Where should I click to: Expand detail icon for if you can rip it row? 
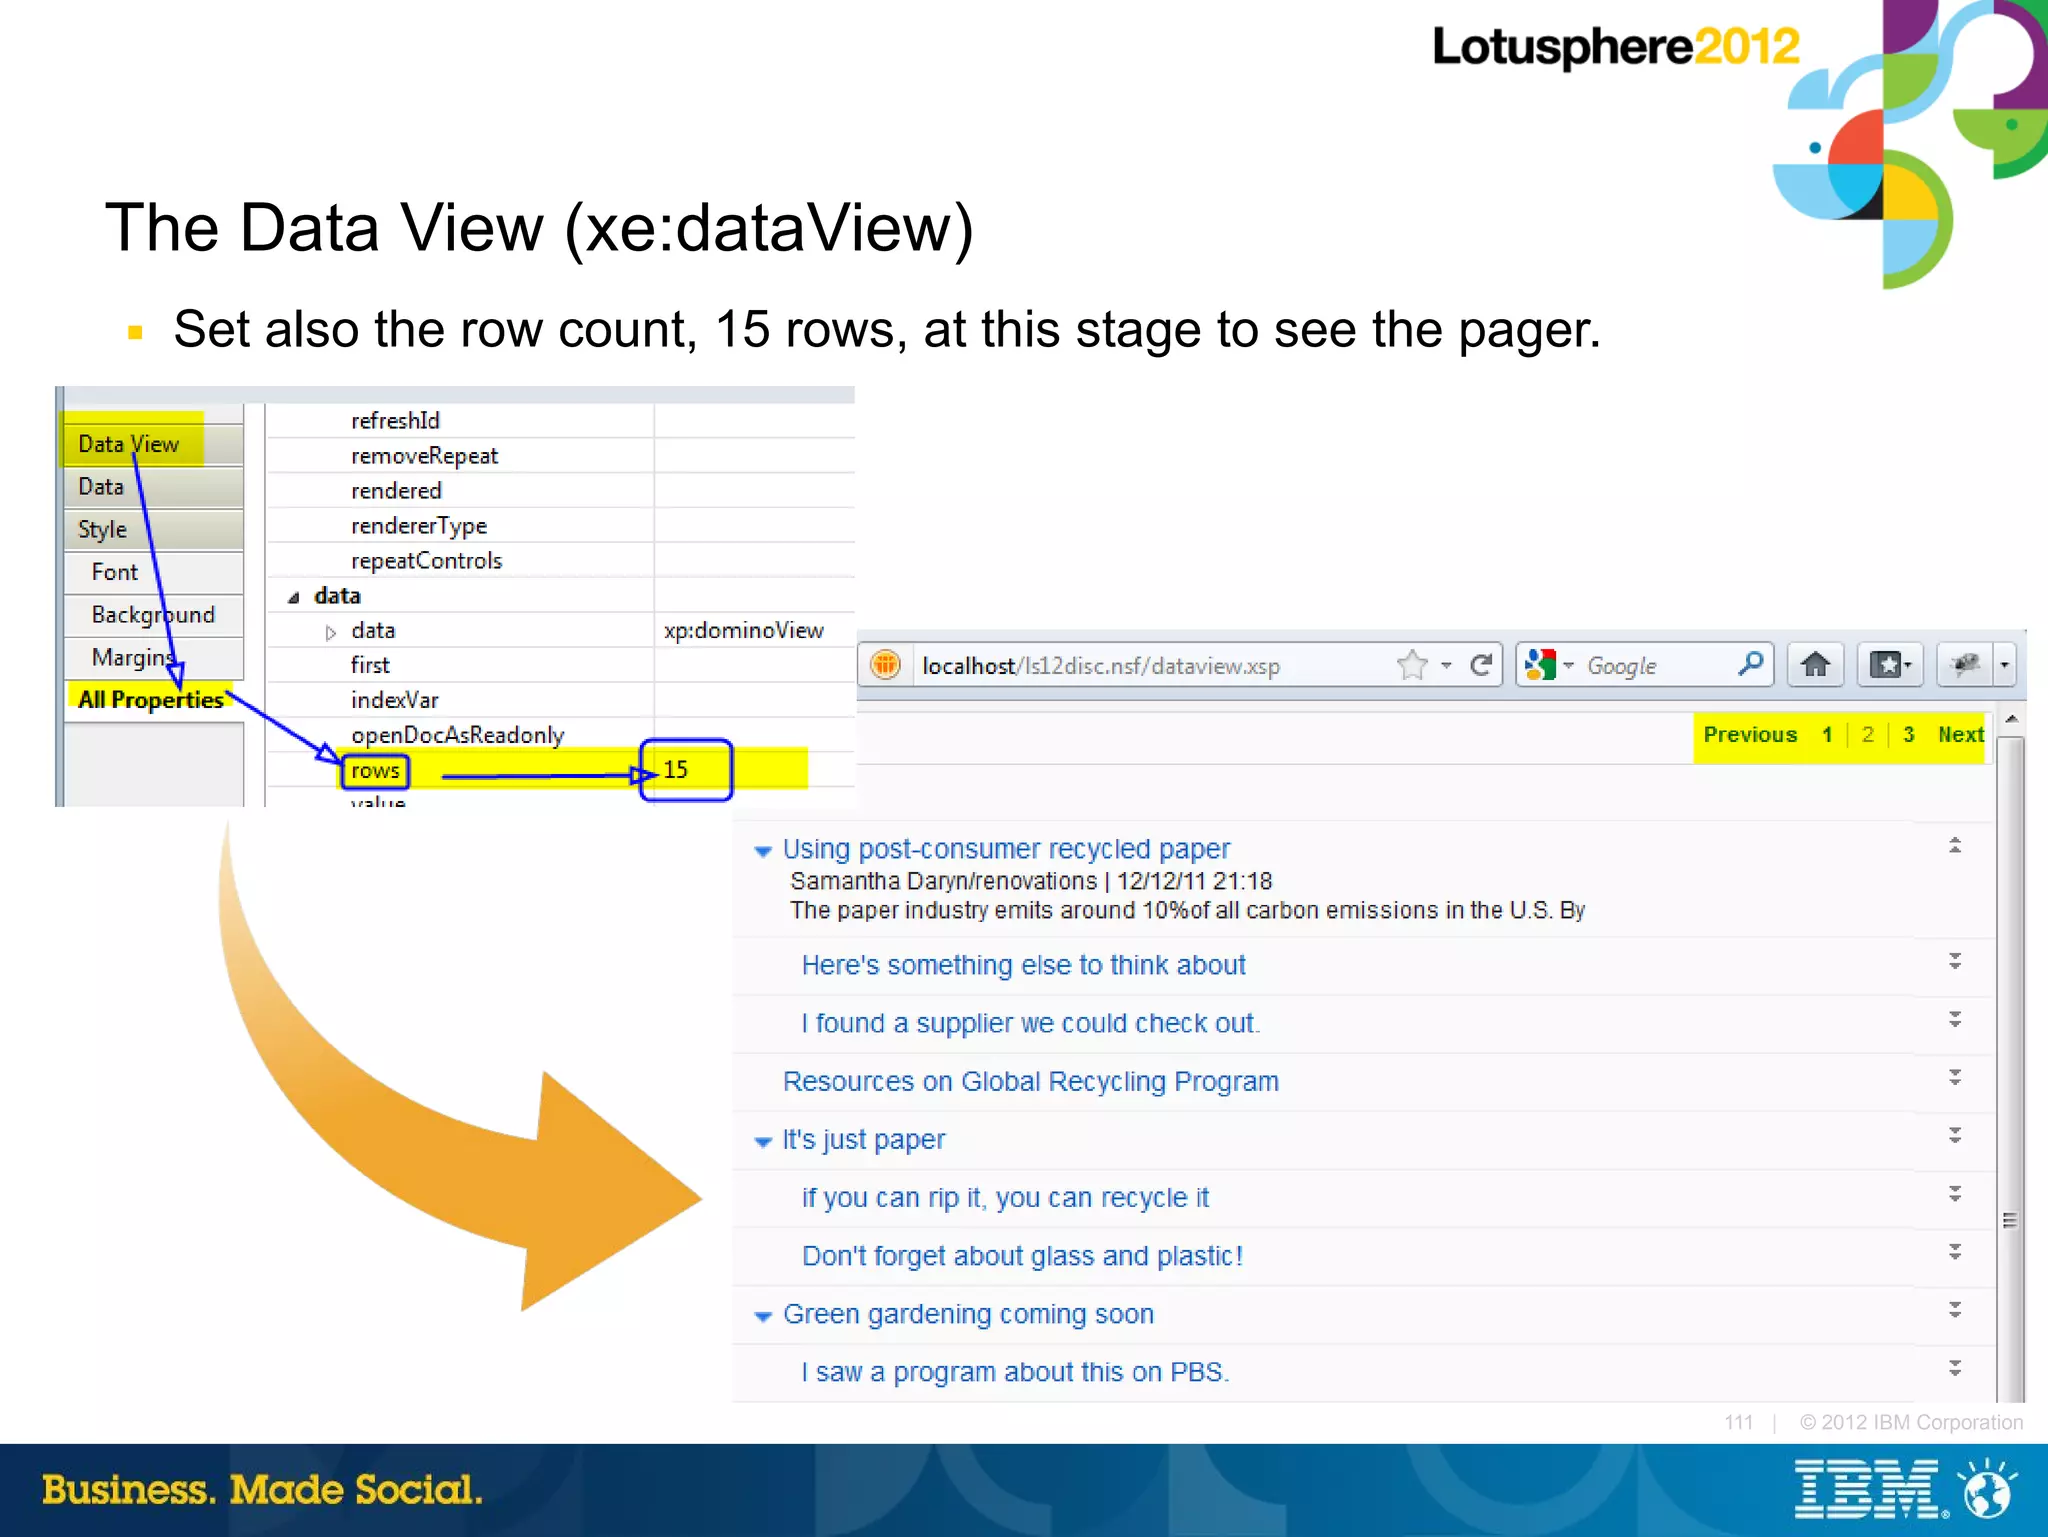click(1955, 1194)
